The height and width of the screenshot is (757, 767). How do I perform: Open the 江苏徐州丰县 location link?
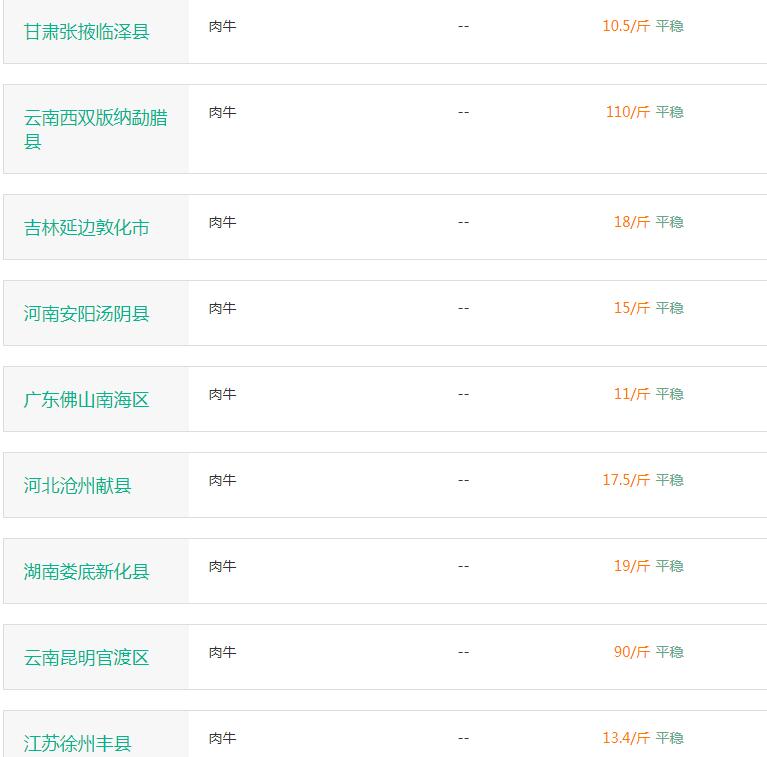pyautogui.click(x=77, y=743)
